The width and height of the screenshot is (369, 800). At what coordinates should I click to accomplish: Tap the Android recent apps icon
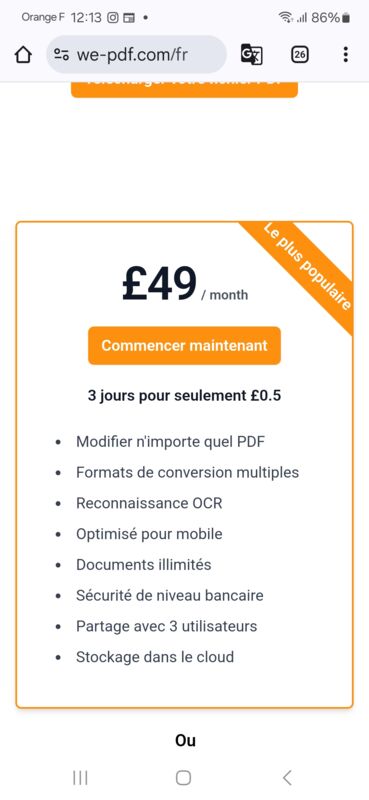coord(80,778)
